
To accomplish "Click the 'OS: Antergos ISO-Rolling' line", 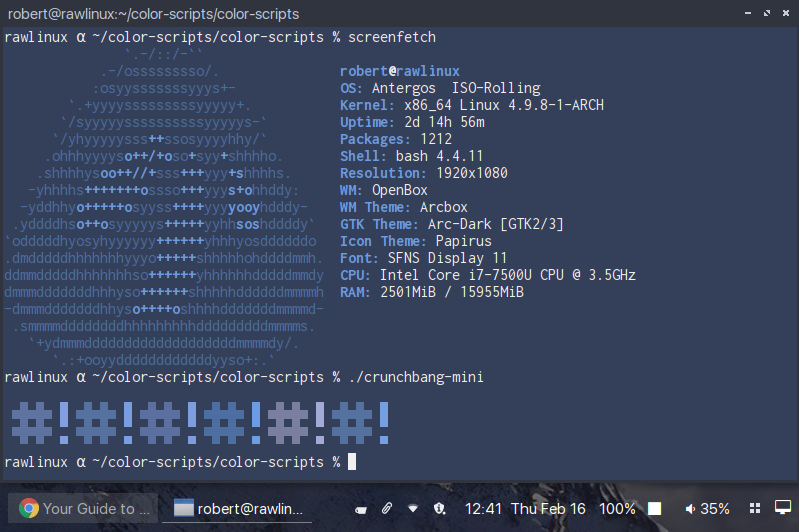I will point(440,88).
